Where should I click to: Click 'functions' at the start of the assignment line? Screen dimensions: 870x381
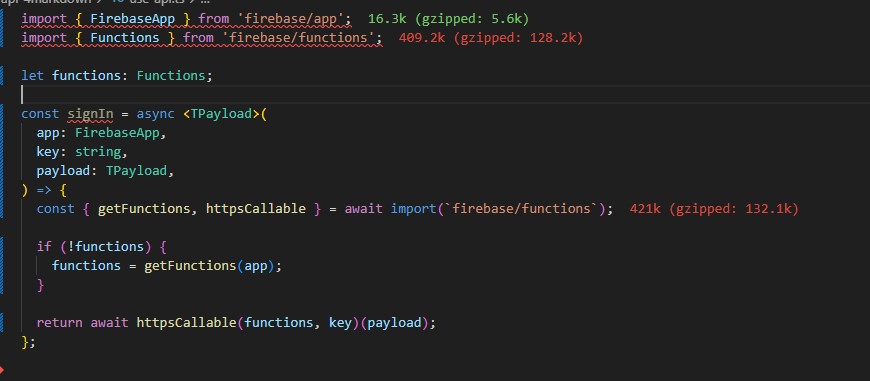pos(86,266)
